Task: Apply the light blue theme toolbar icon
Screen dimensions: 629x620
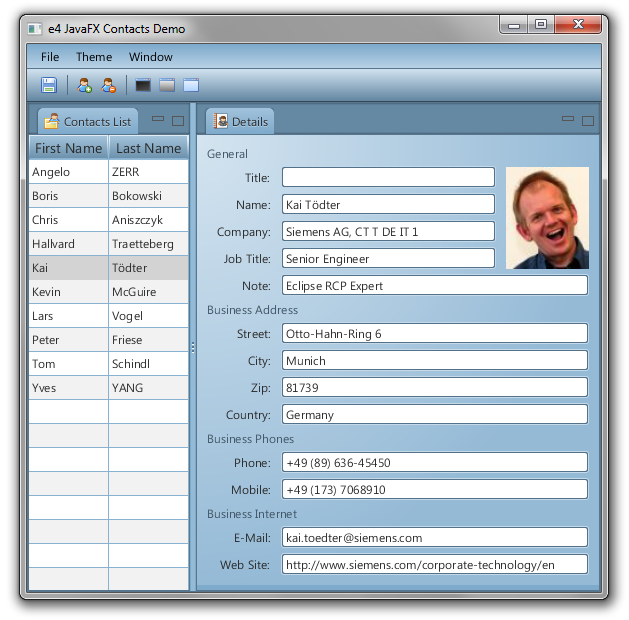Action: pos(191,85)
